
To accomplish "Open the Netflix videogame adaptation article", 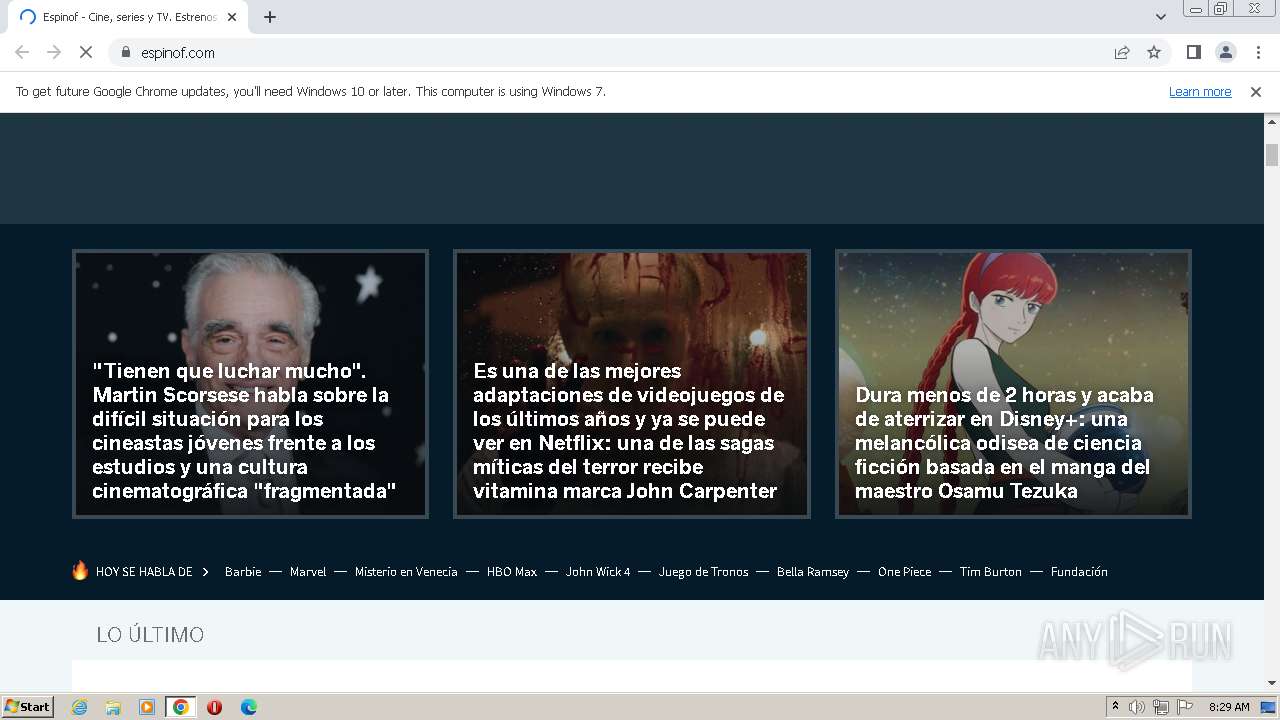I will [x=632, y=384].
